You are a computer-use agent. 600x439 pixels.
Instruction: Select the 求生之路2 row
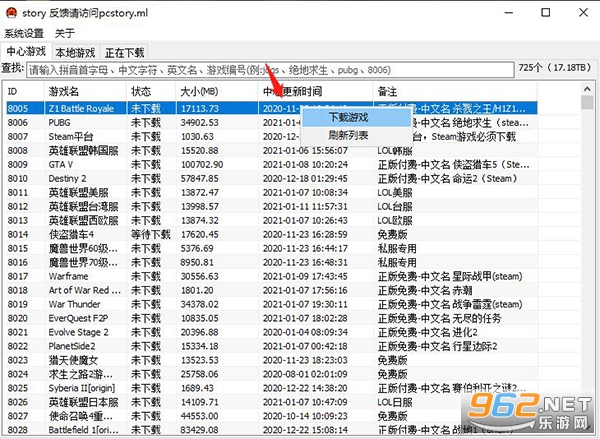272,374
